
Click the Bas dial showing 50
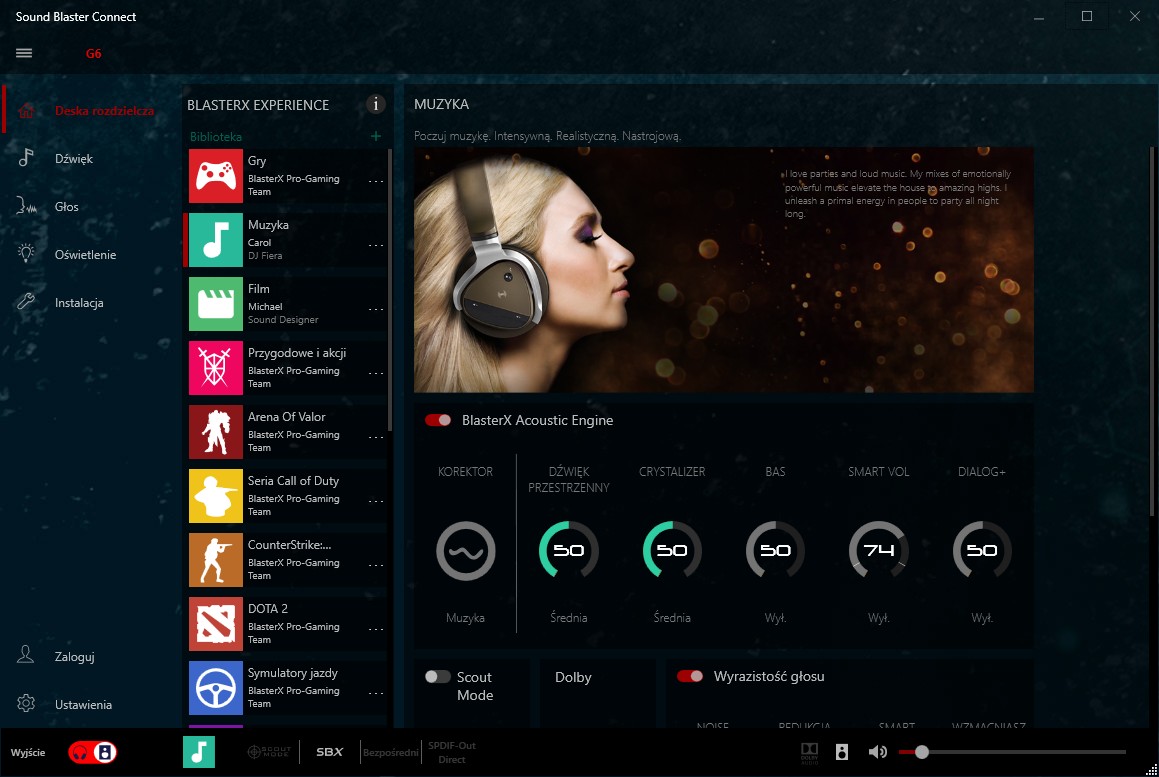click(x=775, y=551)
